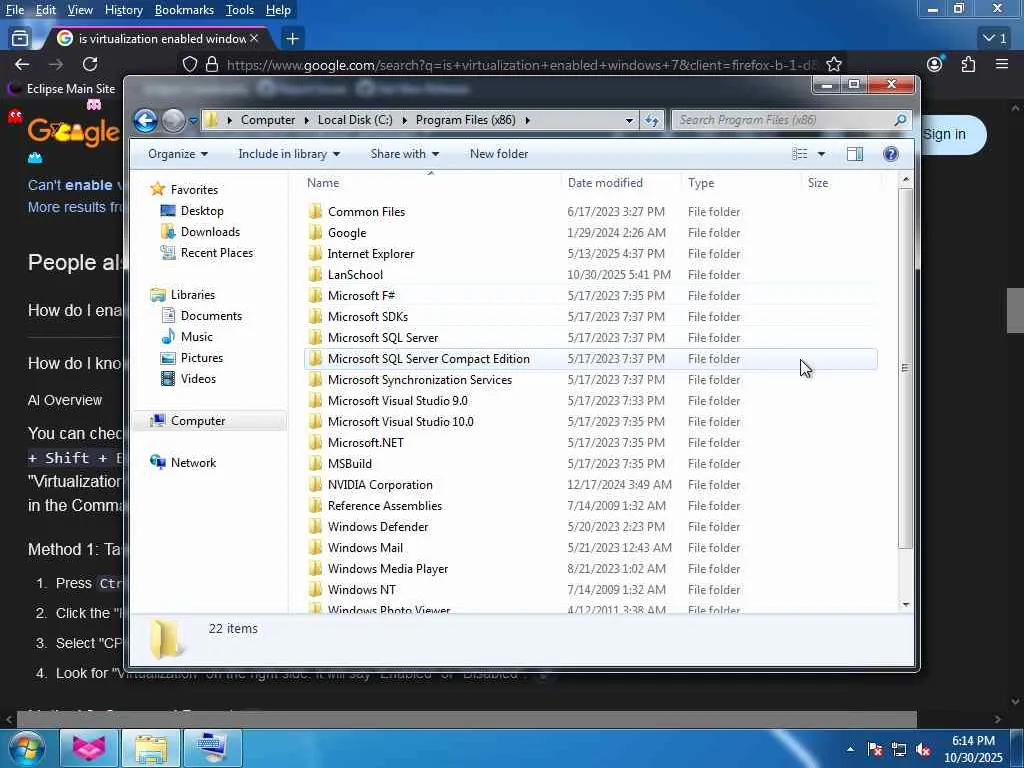Click the search magnifier in Explorer
This screenshot has width=1024, height=768.
point(900,120)
